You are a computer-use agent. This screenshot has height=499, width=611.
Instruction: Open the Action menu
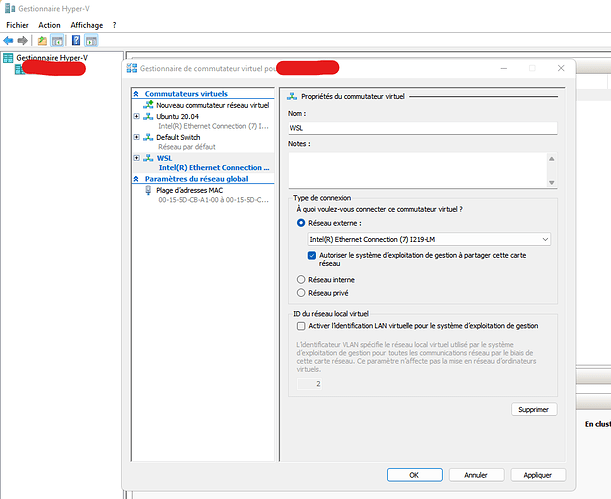pyautogui.click(x=49, y=24)
